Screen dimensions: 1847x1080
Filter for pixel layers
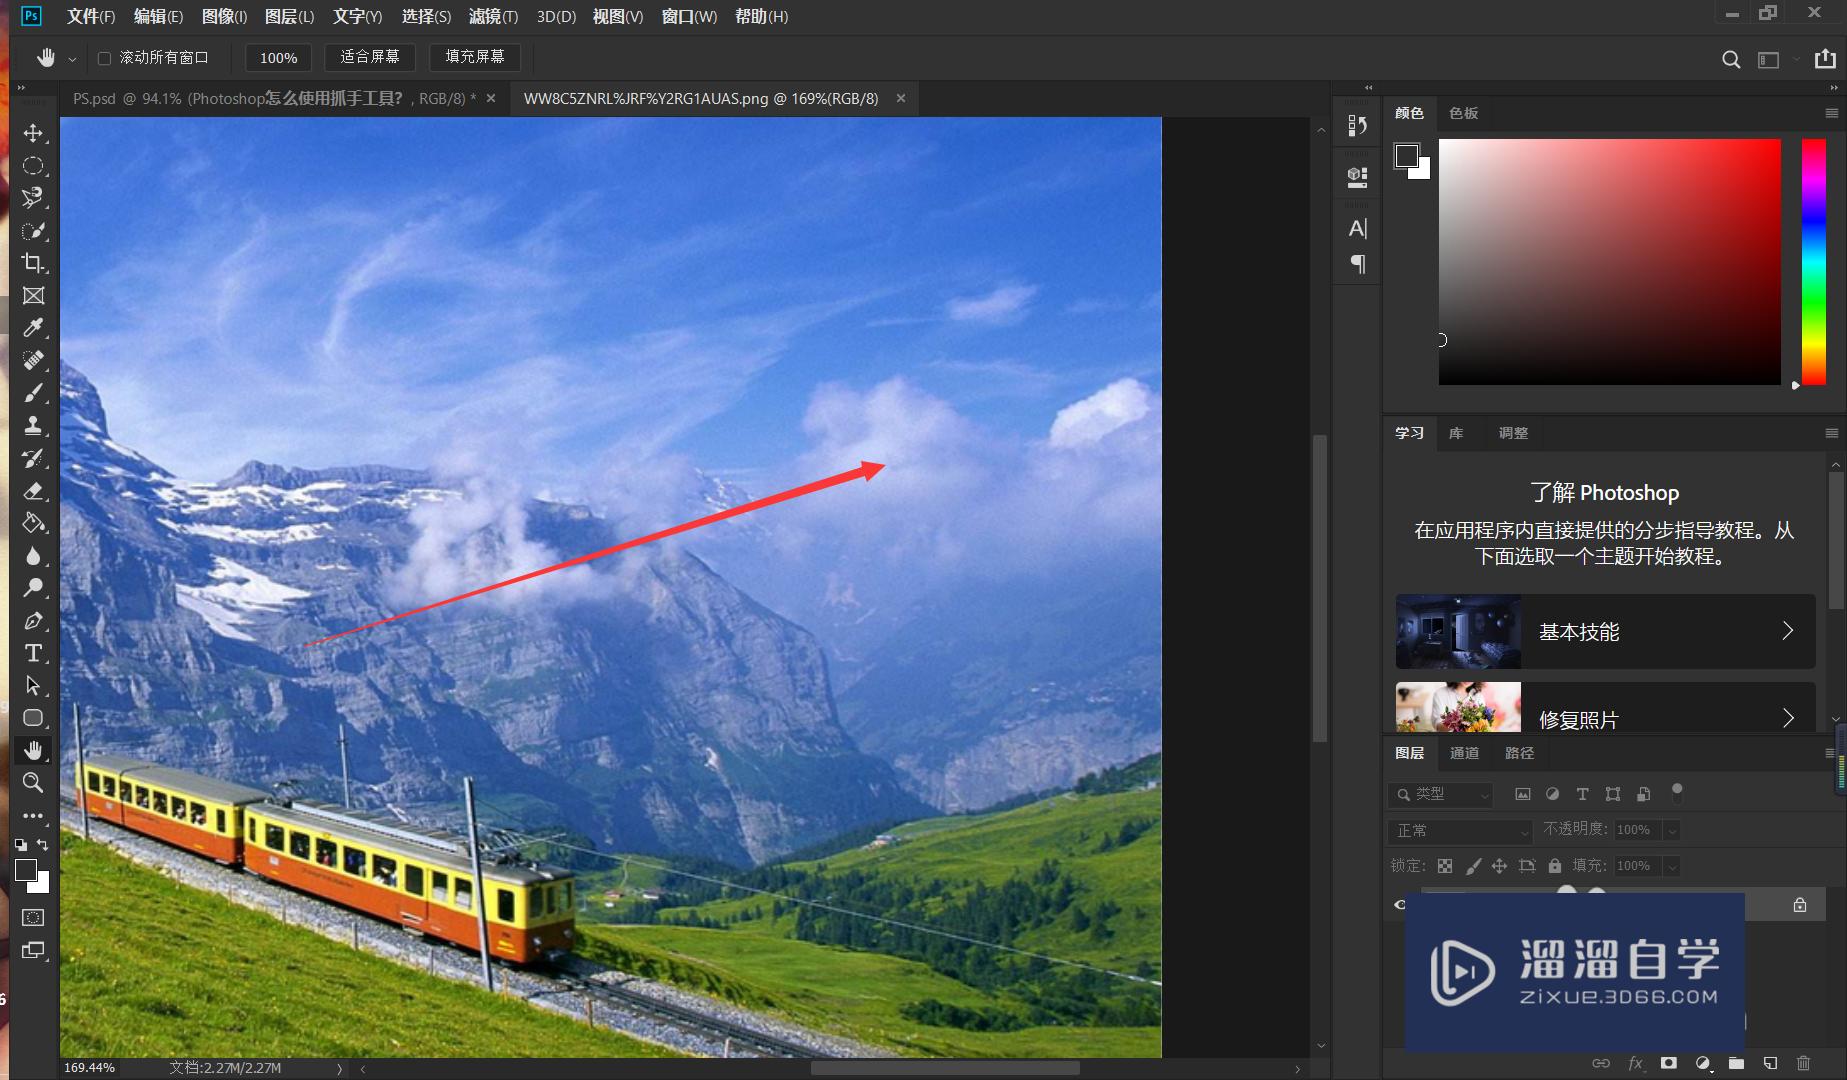1522,794
